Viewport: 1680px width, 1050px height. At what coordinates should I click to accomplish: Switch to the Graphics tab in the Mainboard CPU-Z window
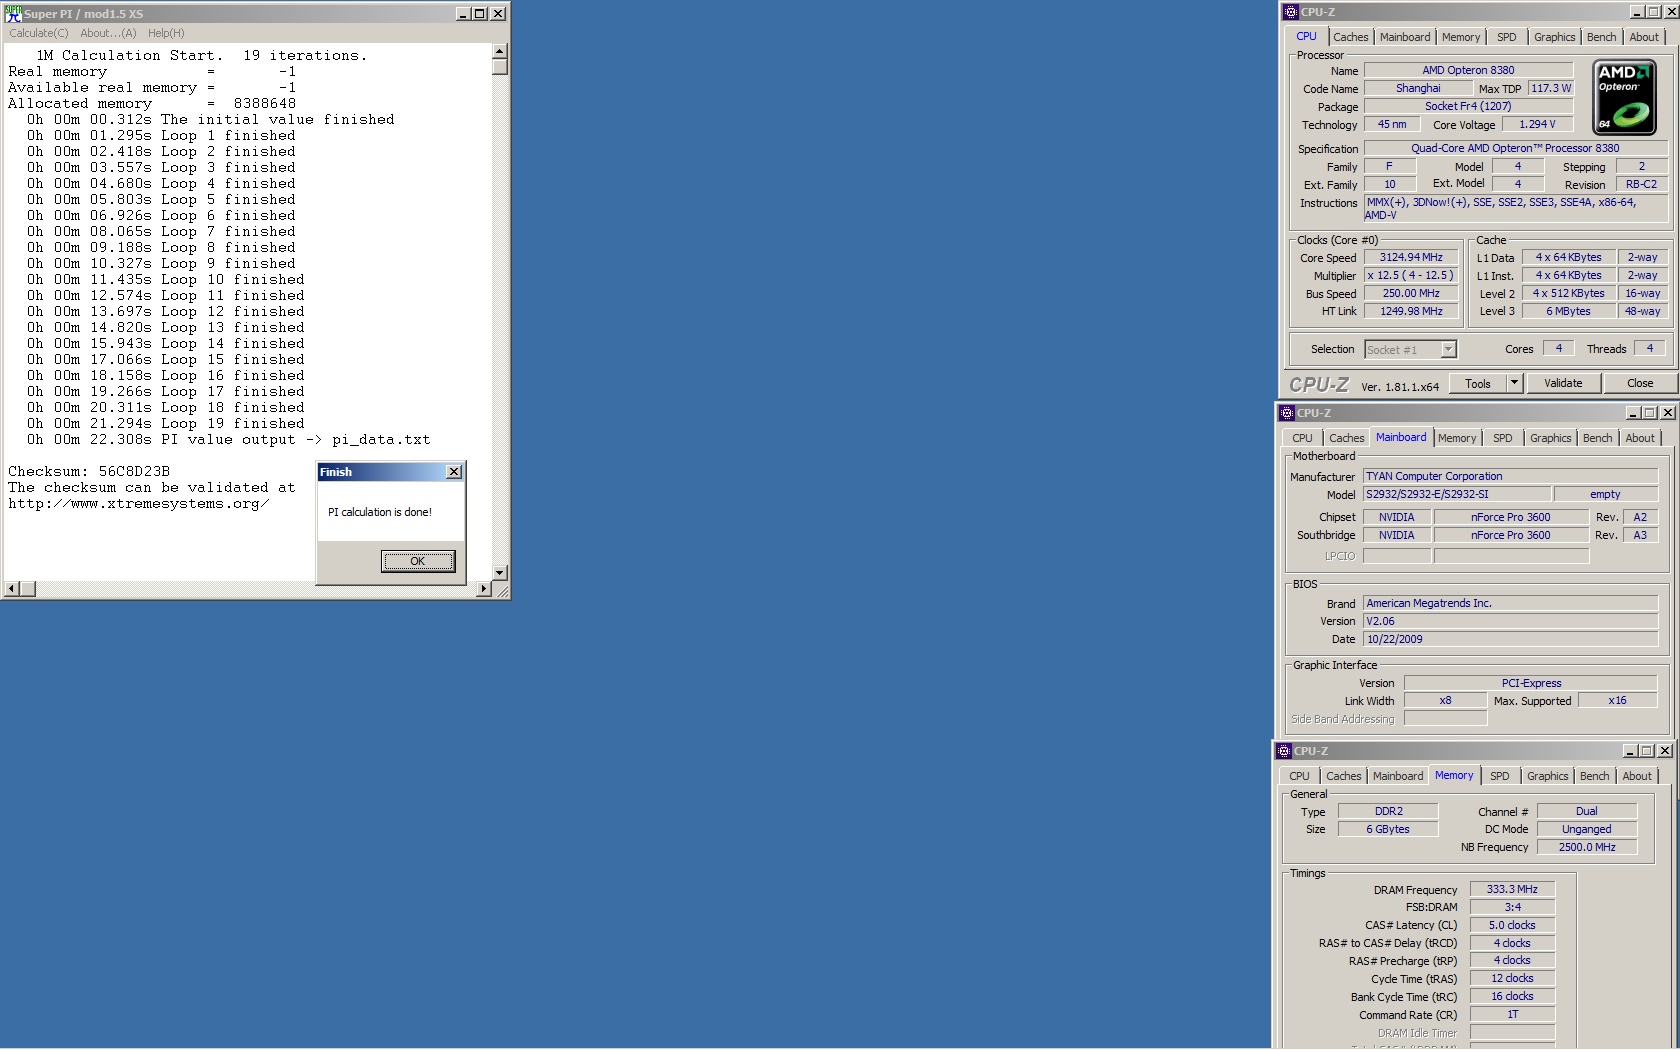click(1550, 438)
